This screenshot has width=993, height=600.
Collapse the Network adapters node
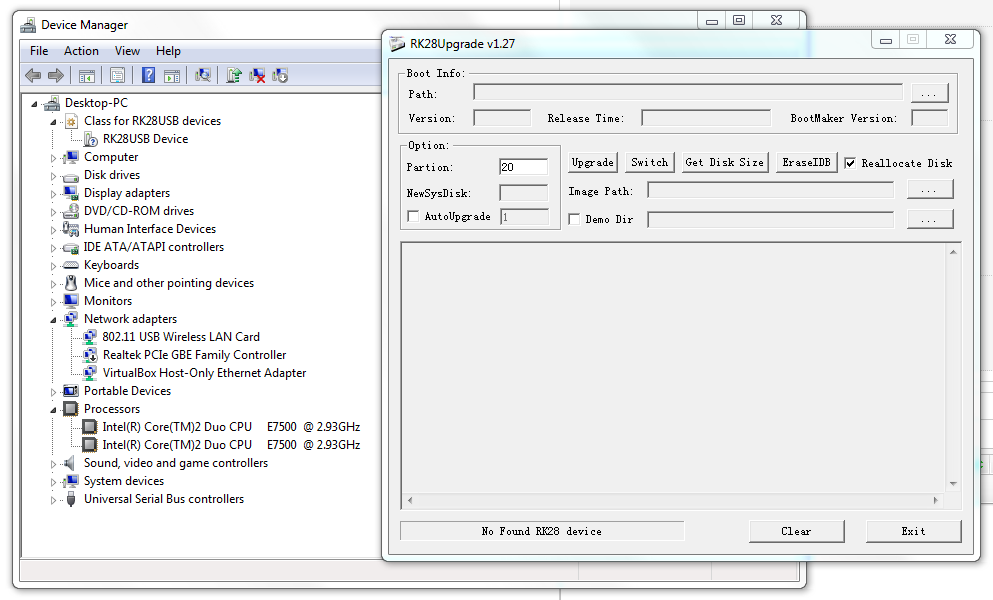[x=54, y=319]
